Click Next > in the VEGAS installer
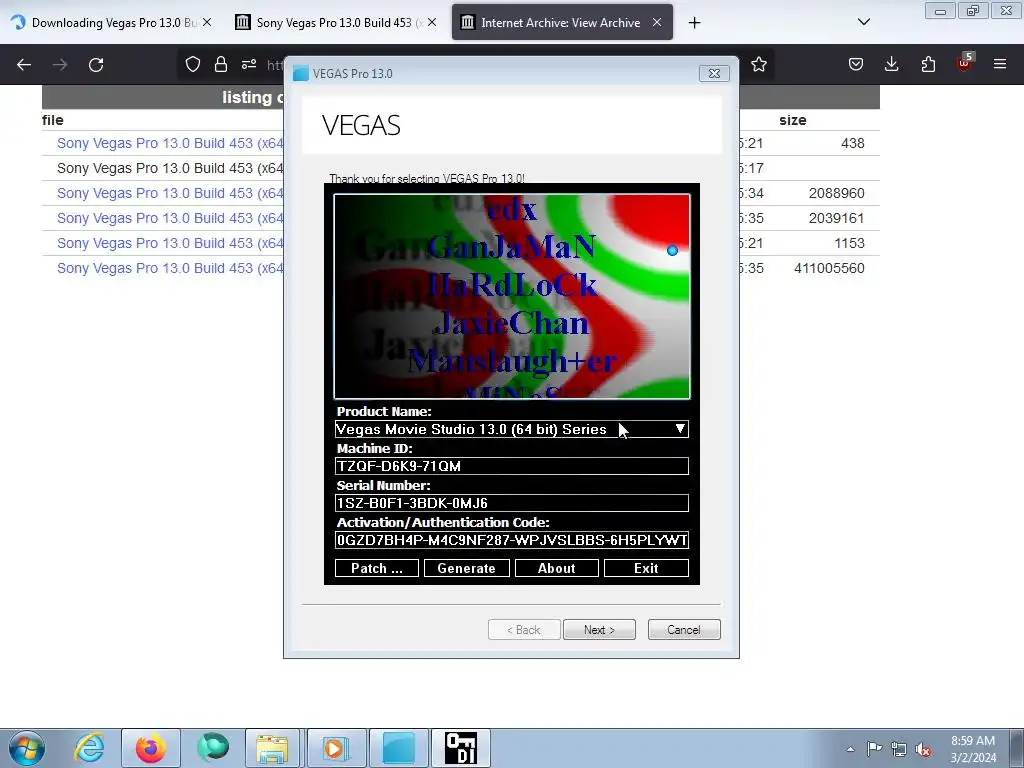The height and width of the screenshot is (768, 1024). tap(599, 630)
